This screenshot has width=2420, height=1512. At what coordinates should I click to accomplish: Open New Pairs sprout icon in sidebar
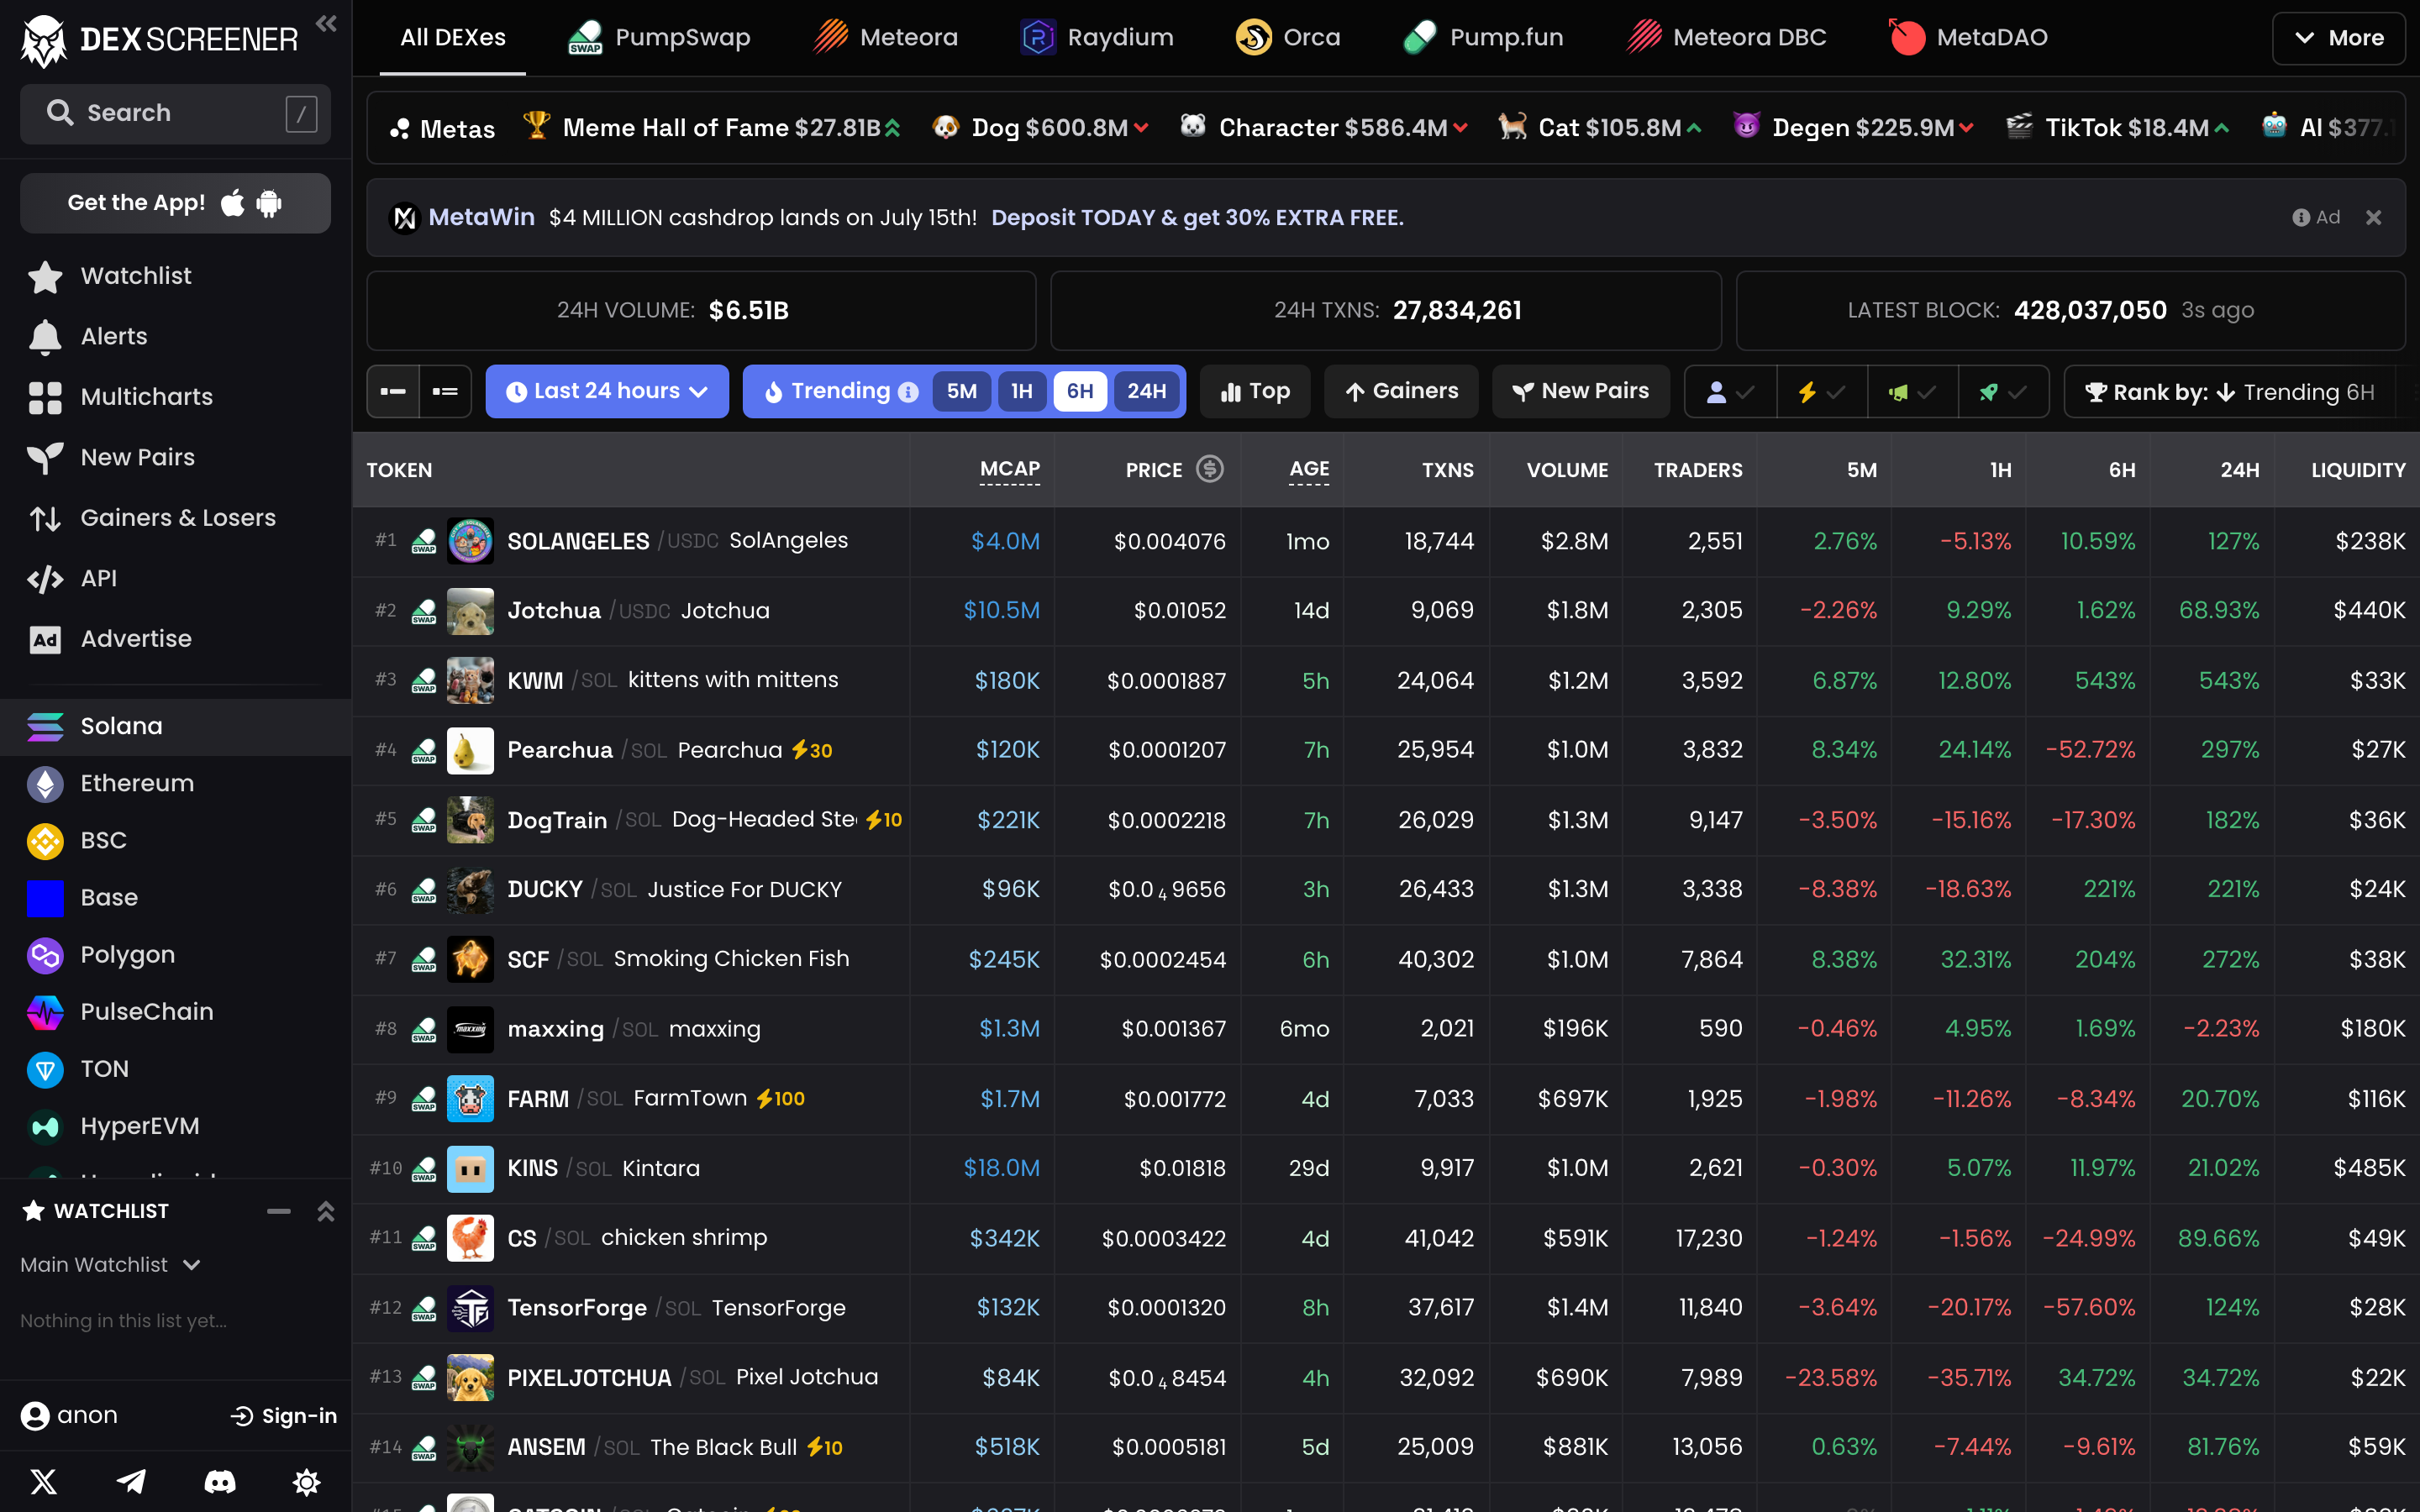(45, 458)
